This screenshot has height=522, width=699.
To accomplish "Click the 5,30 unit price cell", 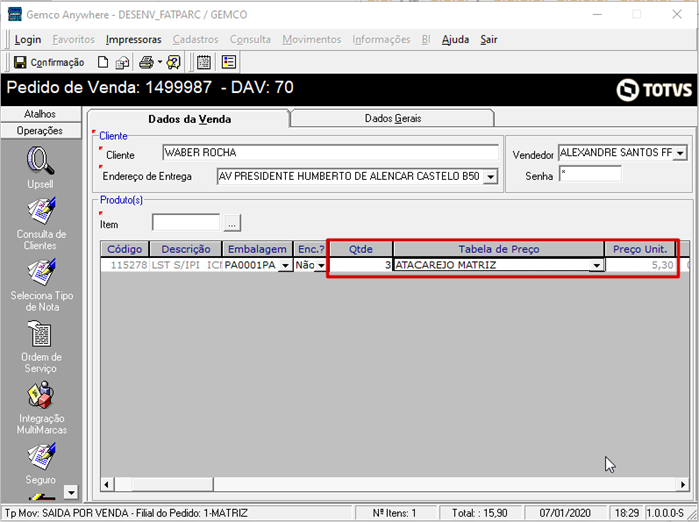I will point(640,265).
